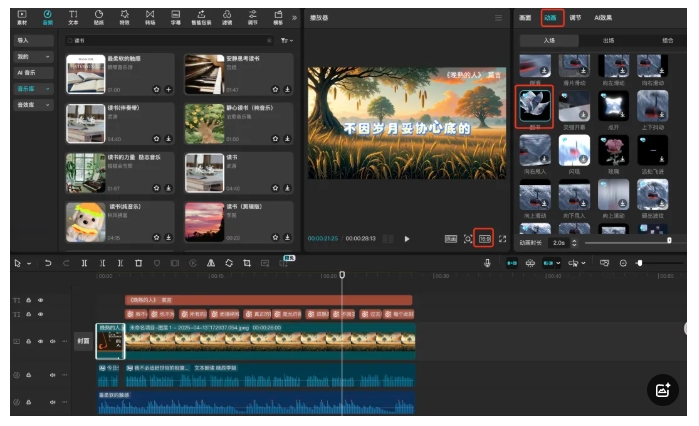Toggle the lock on the top text track
Screen dimensions: 699x426
[x=28, y=300]
